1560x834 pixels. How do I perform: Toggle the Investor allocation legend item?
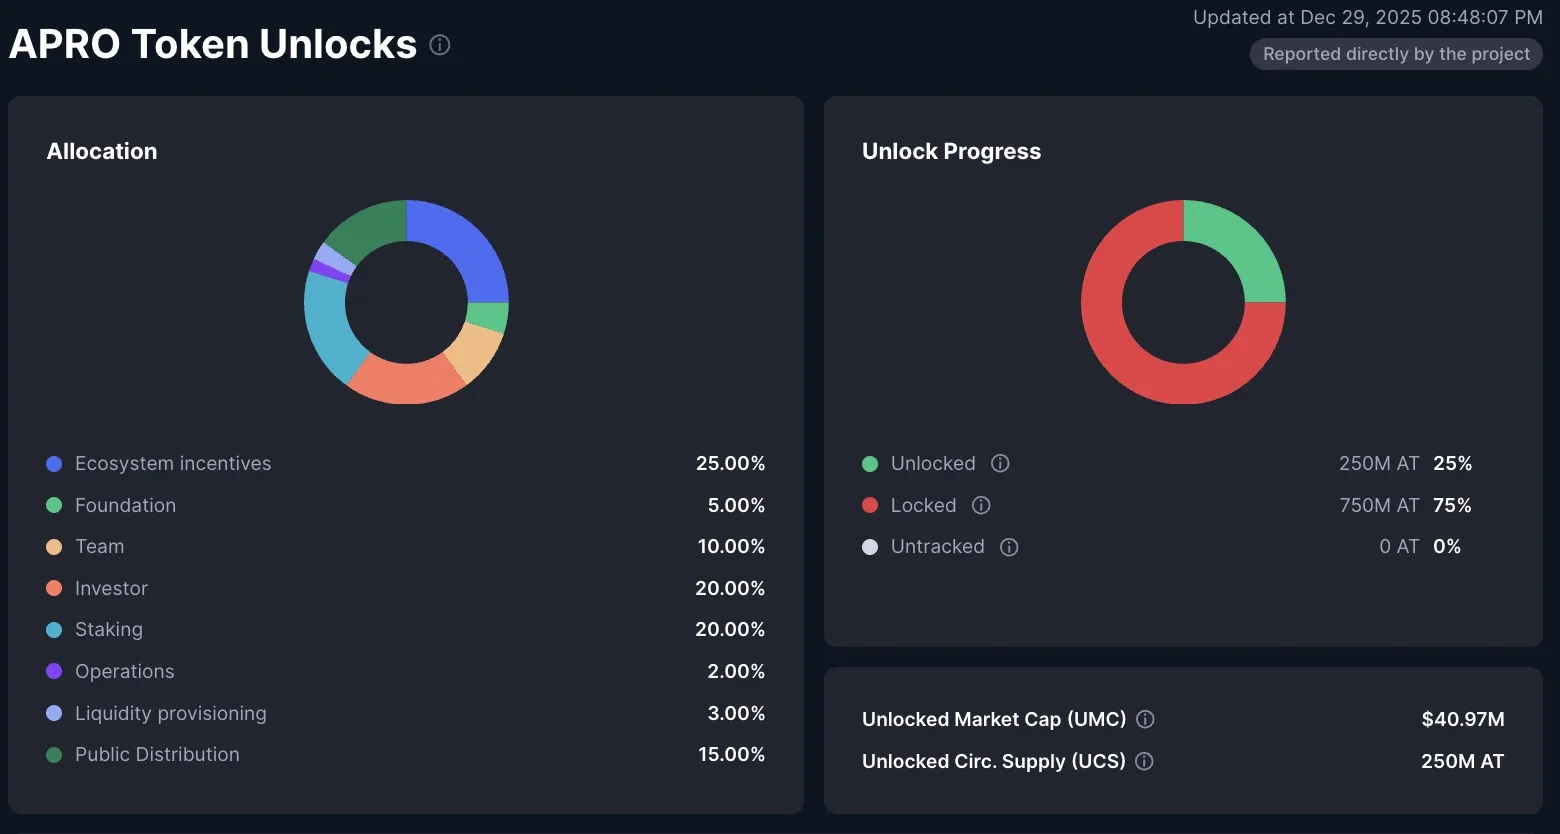(111, 588)
